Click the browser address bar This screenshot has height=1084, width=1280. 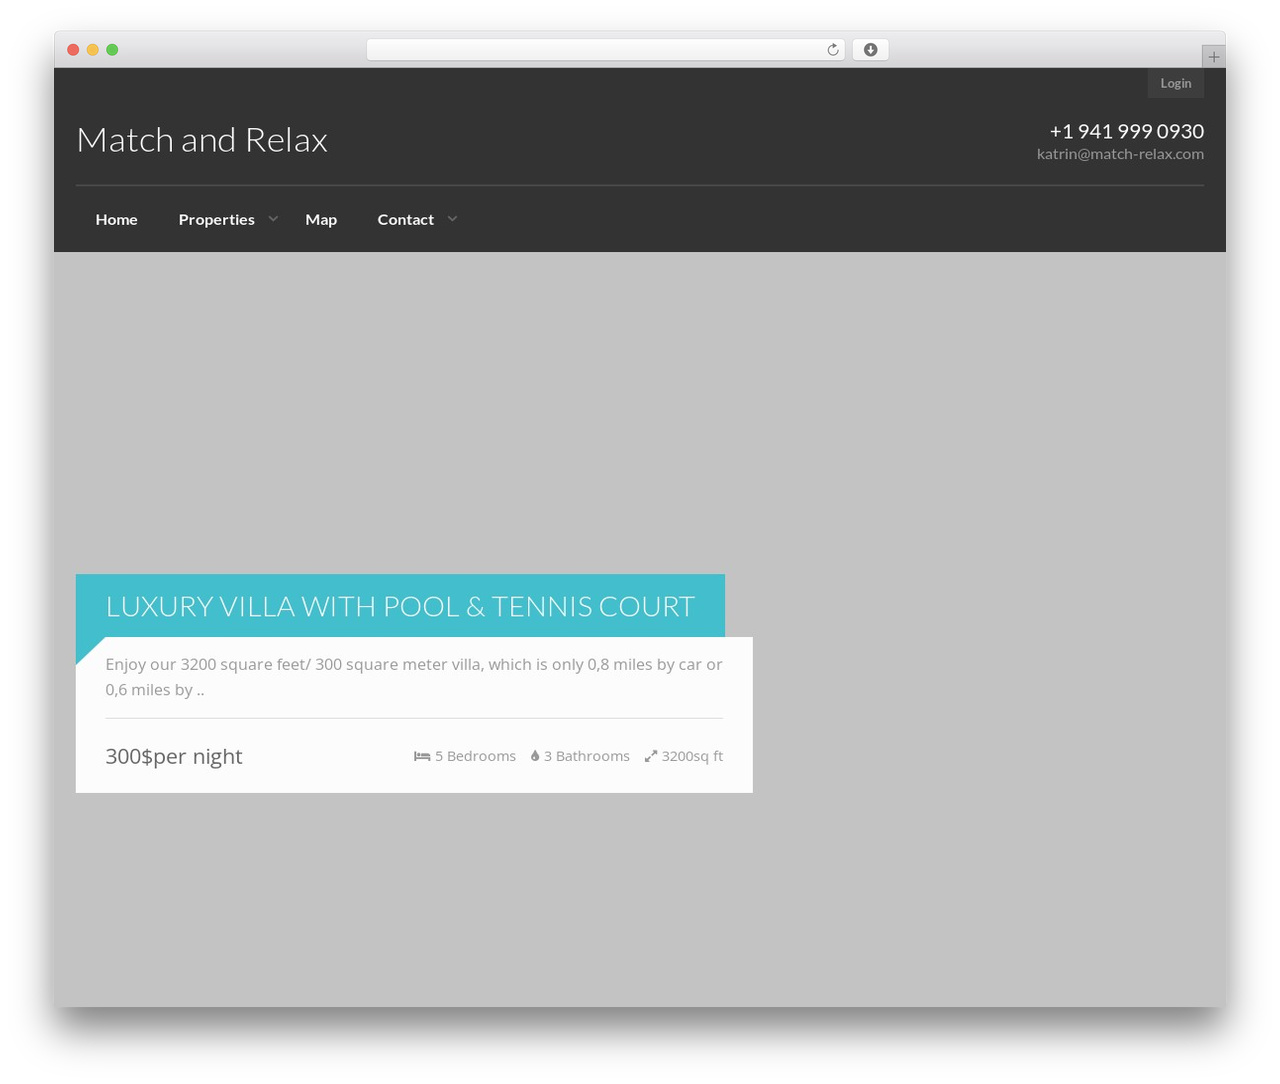click(606, 50)
